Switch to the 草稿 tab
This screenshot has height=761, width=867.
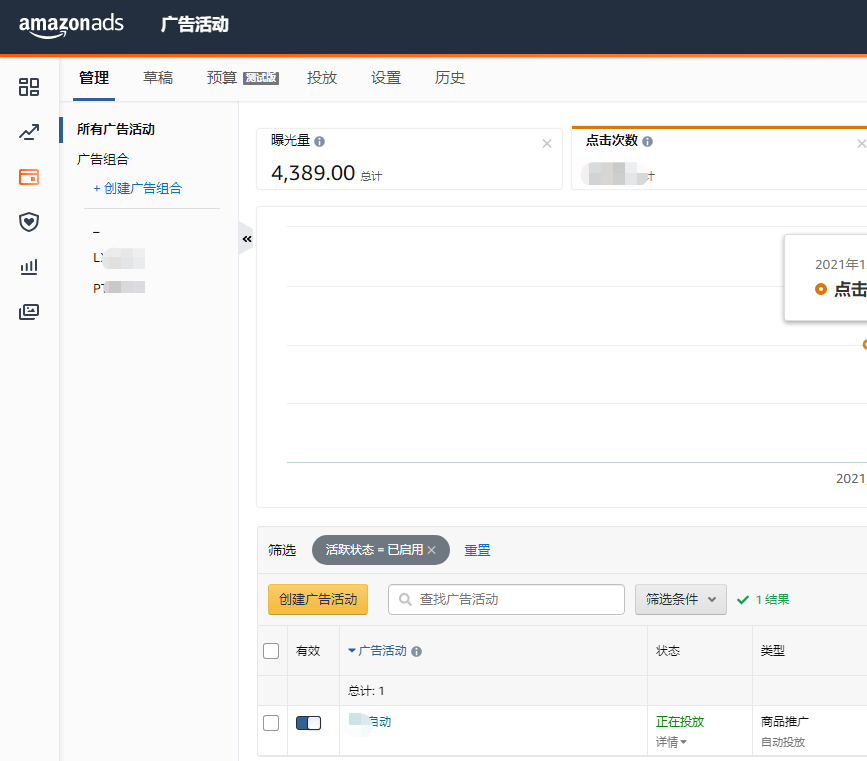click(x=158, y=78)
